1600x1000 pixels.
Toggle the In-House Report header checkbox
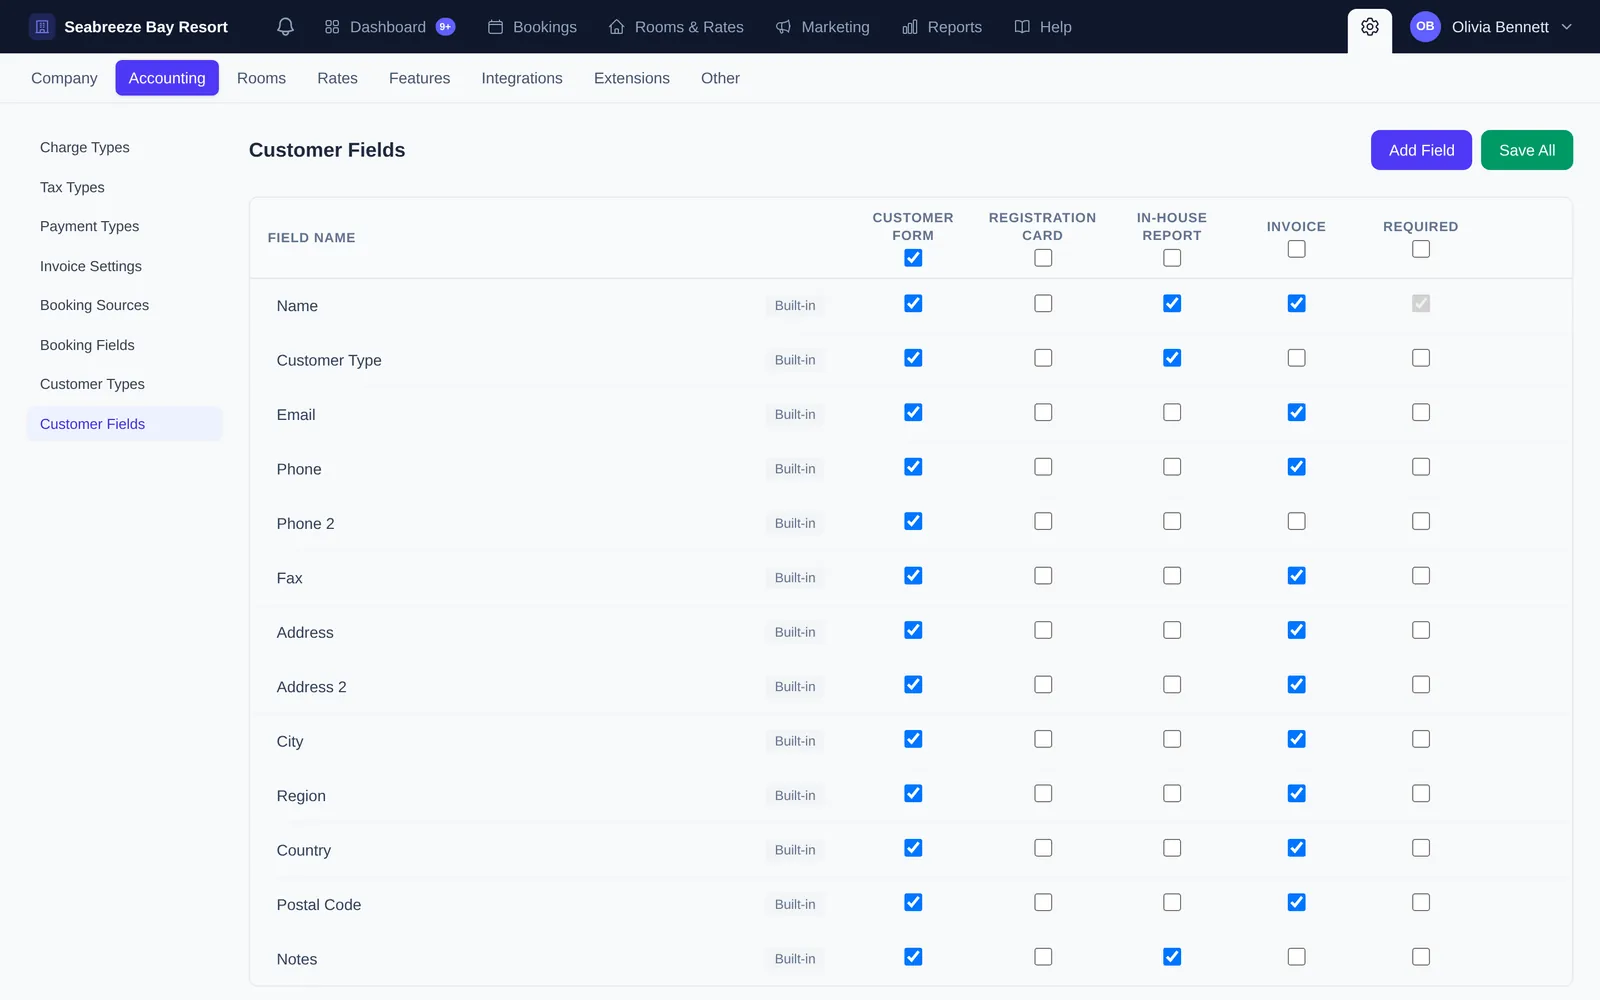[1172, 258]
